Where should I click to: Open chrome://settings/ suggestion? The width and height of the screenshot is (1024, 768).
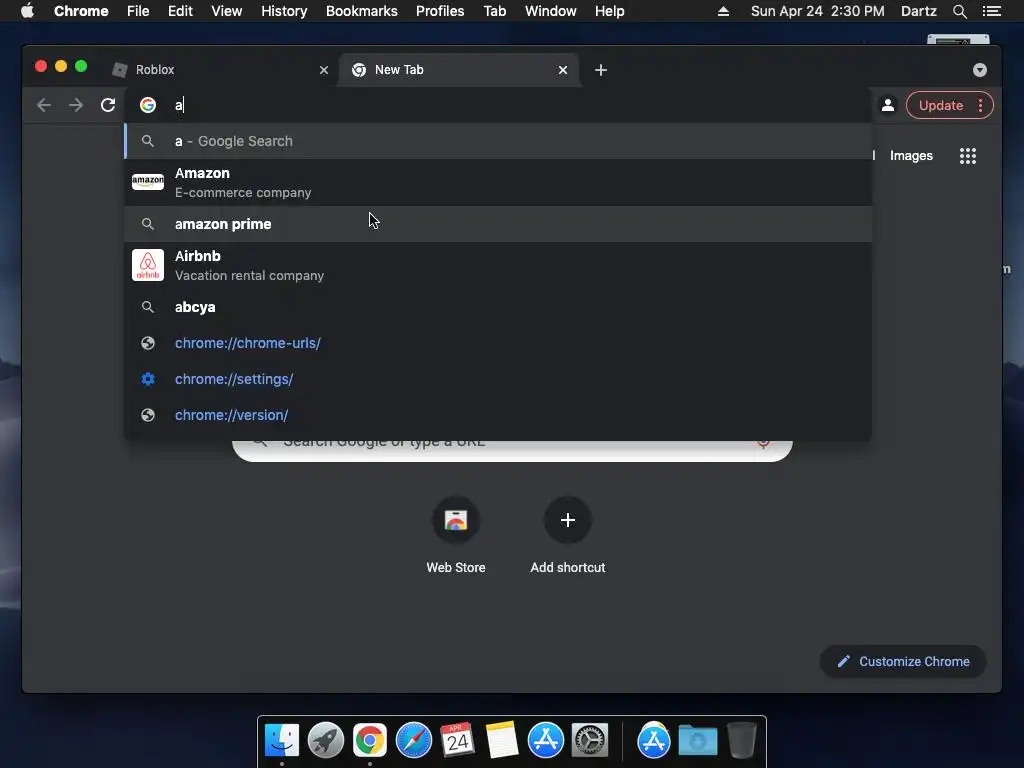(x=498, y=379)
